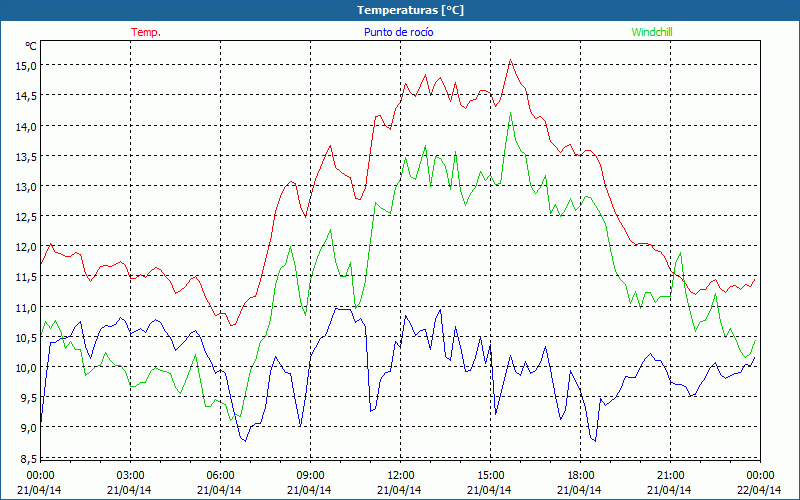Click the 13,5 y-axis value
Viewport: 800px width, 500px height.
[x=26, y=156]
